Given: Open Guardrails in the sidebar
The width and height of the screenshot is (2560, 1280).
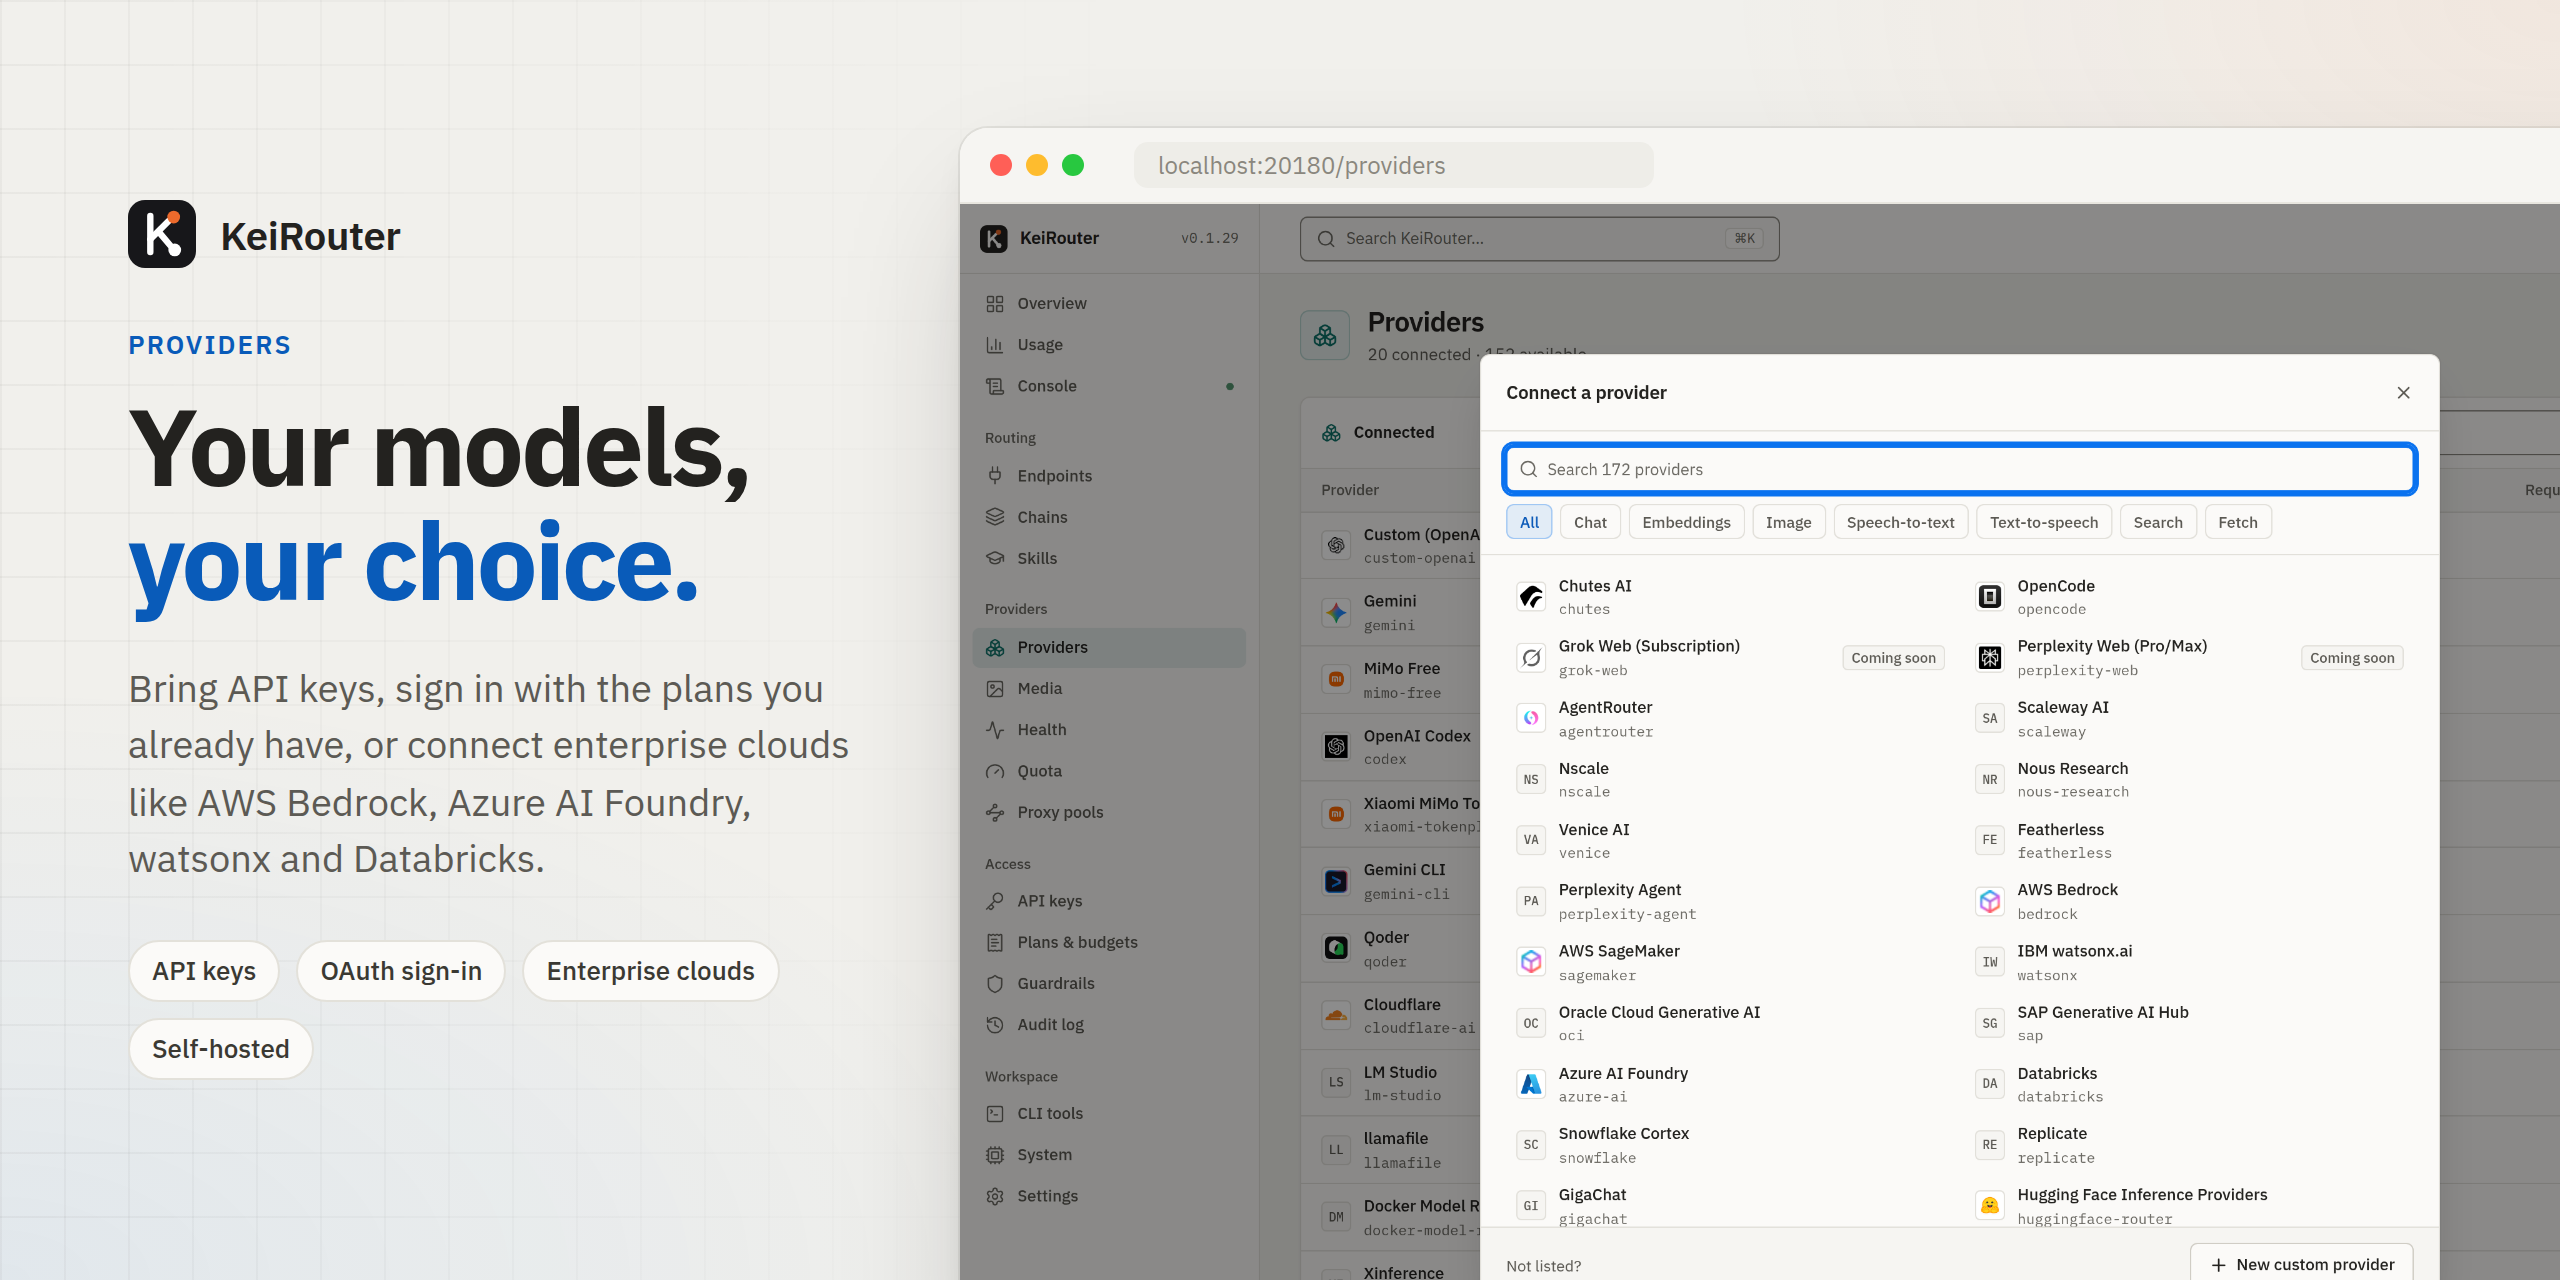Looking at the screenshot, I should tap(1108, 983).
